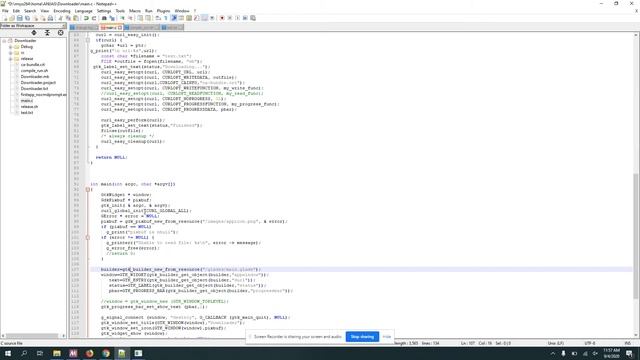Open the Macro menu
The image size is (640, 360).
135,11
